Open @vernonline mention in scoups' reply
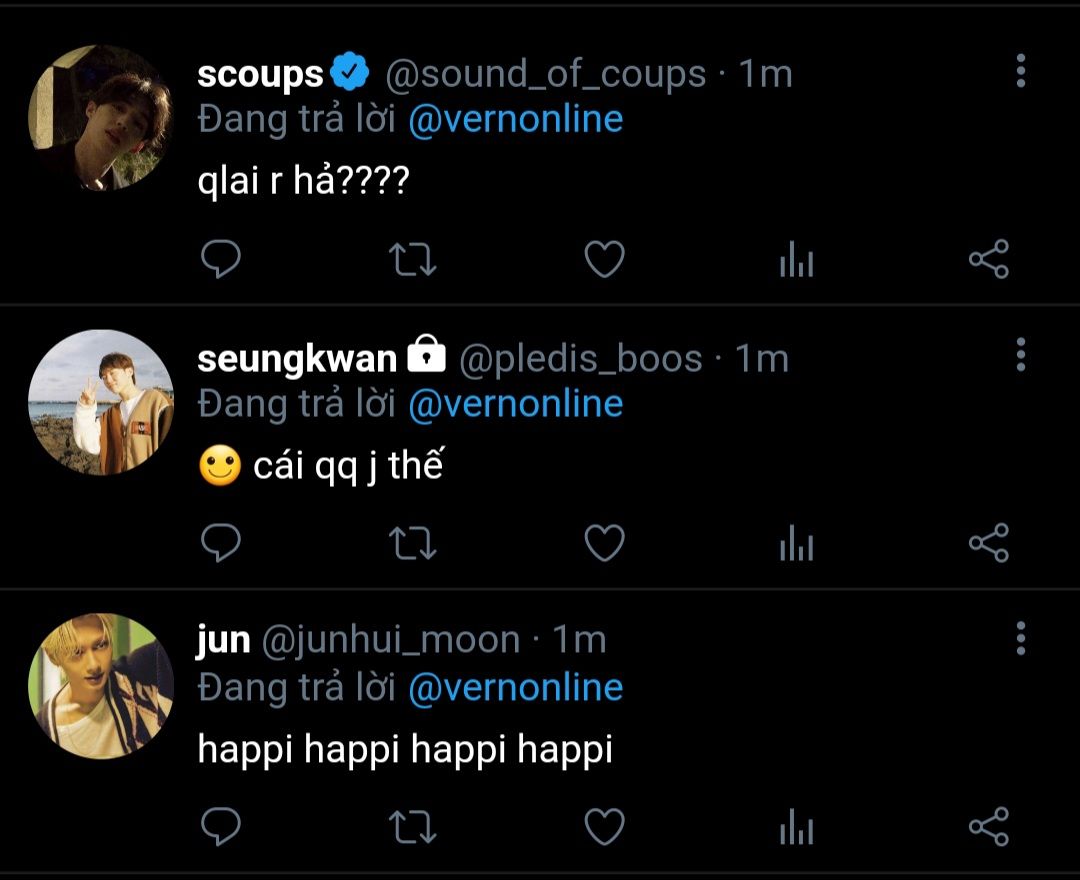The height and width of the screenshot is (880, 1080). (515, 120)
